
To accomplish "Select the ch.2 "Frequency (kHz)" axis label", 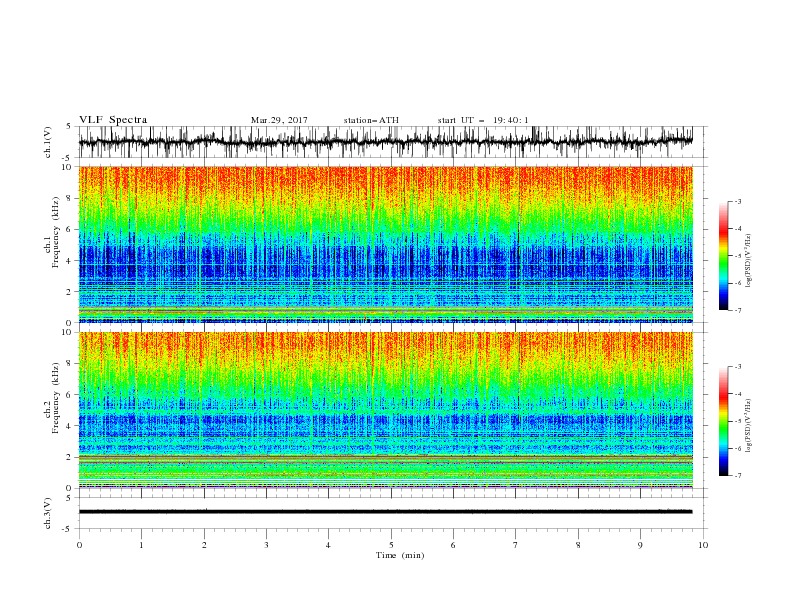I will point(55,396).
